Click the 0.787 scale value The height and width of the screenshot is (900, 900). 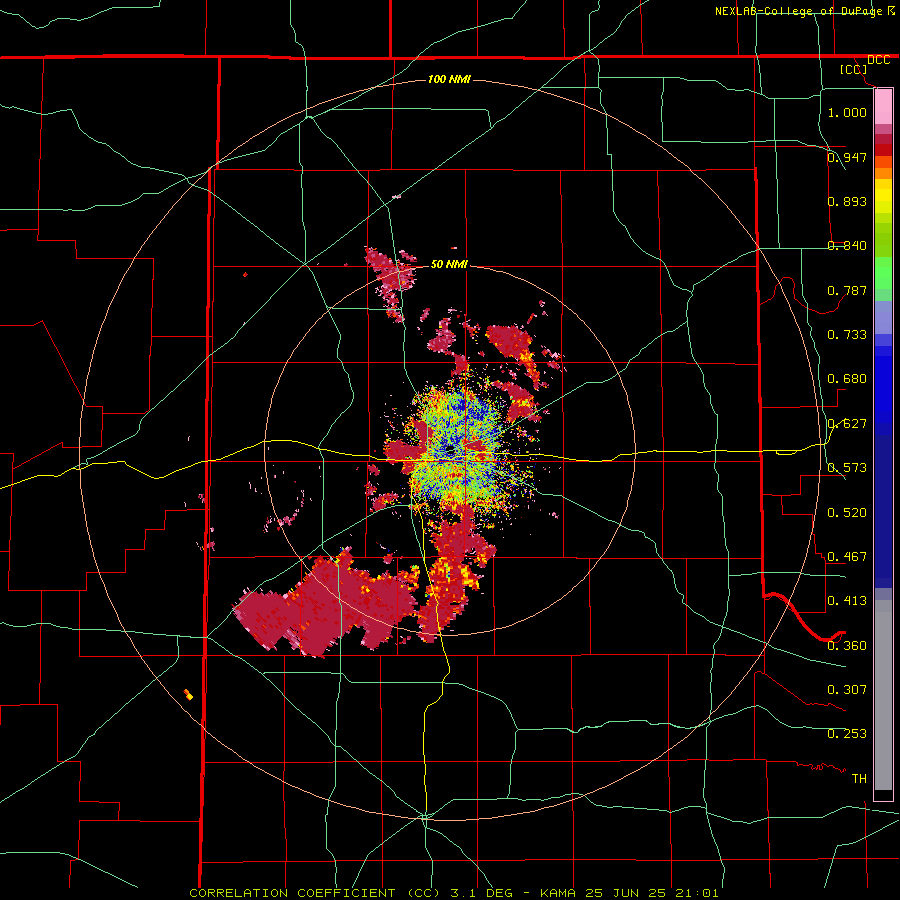pos(847,290)
